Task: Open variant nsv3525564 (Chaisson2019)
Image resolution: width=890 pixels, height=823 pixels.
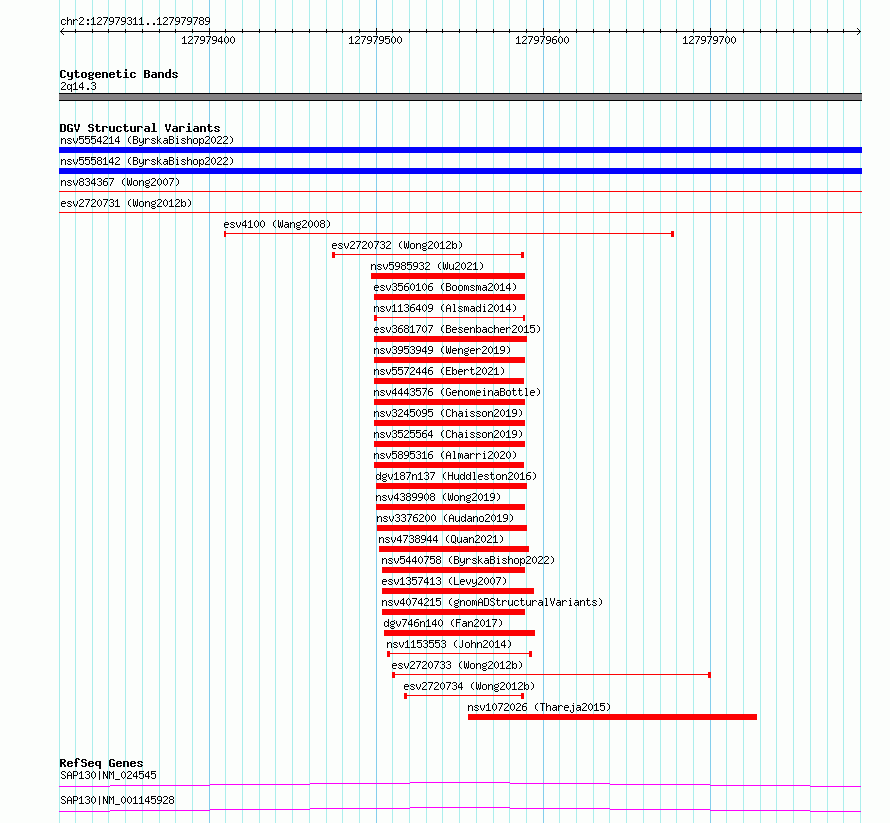Action: [448, 434]
